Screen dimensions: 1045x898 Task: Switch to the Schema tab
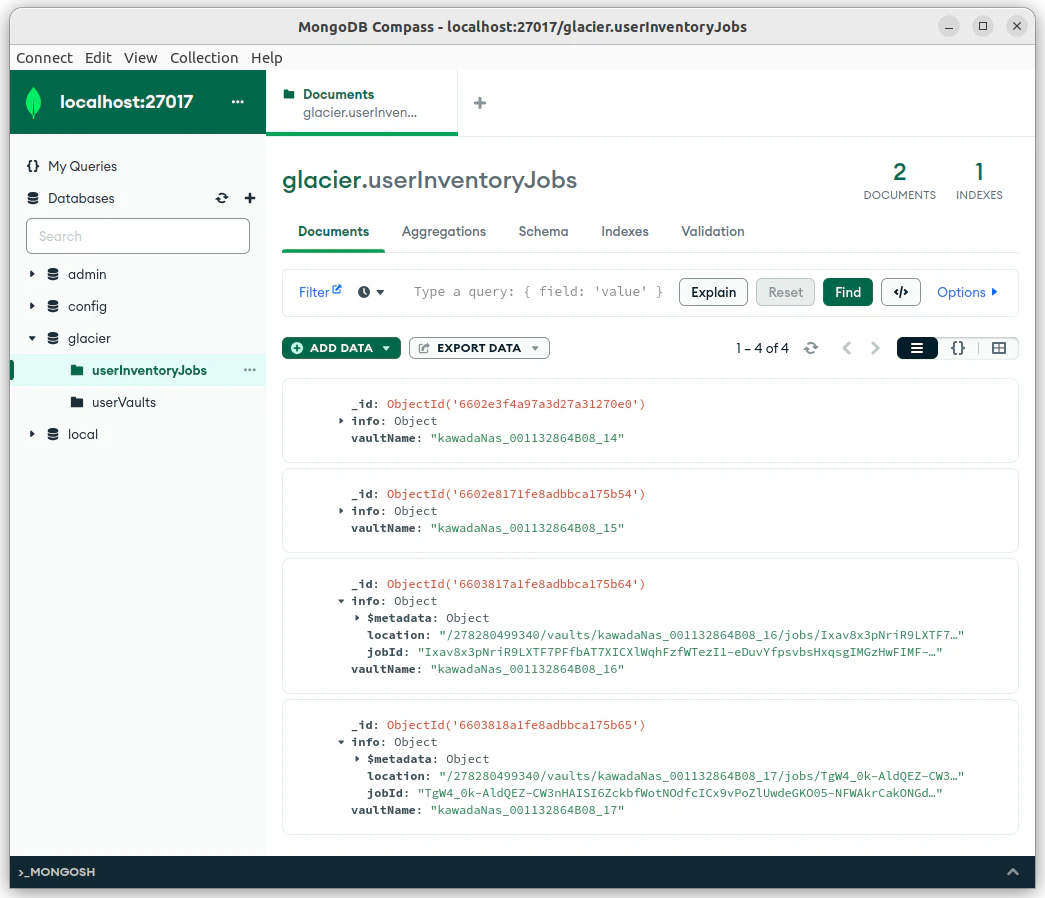pos(543,231)
